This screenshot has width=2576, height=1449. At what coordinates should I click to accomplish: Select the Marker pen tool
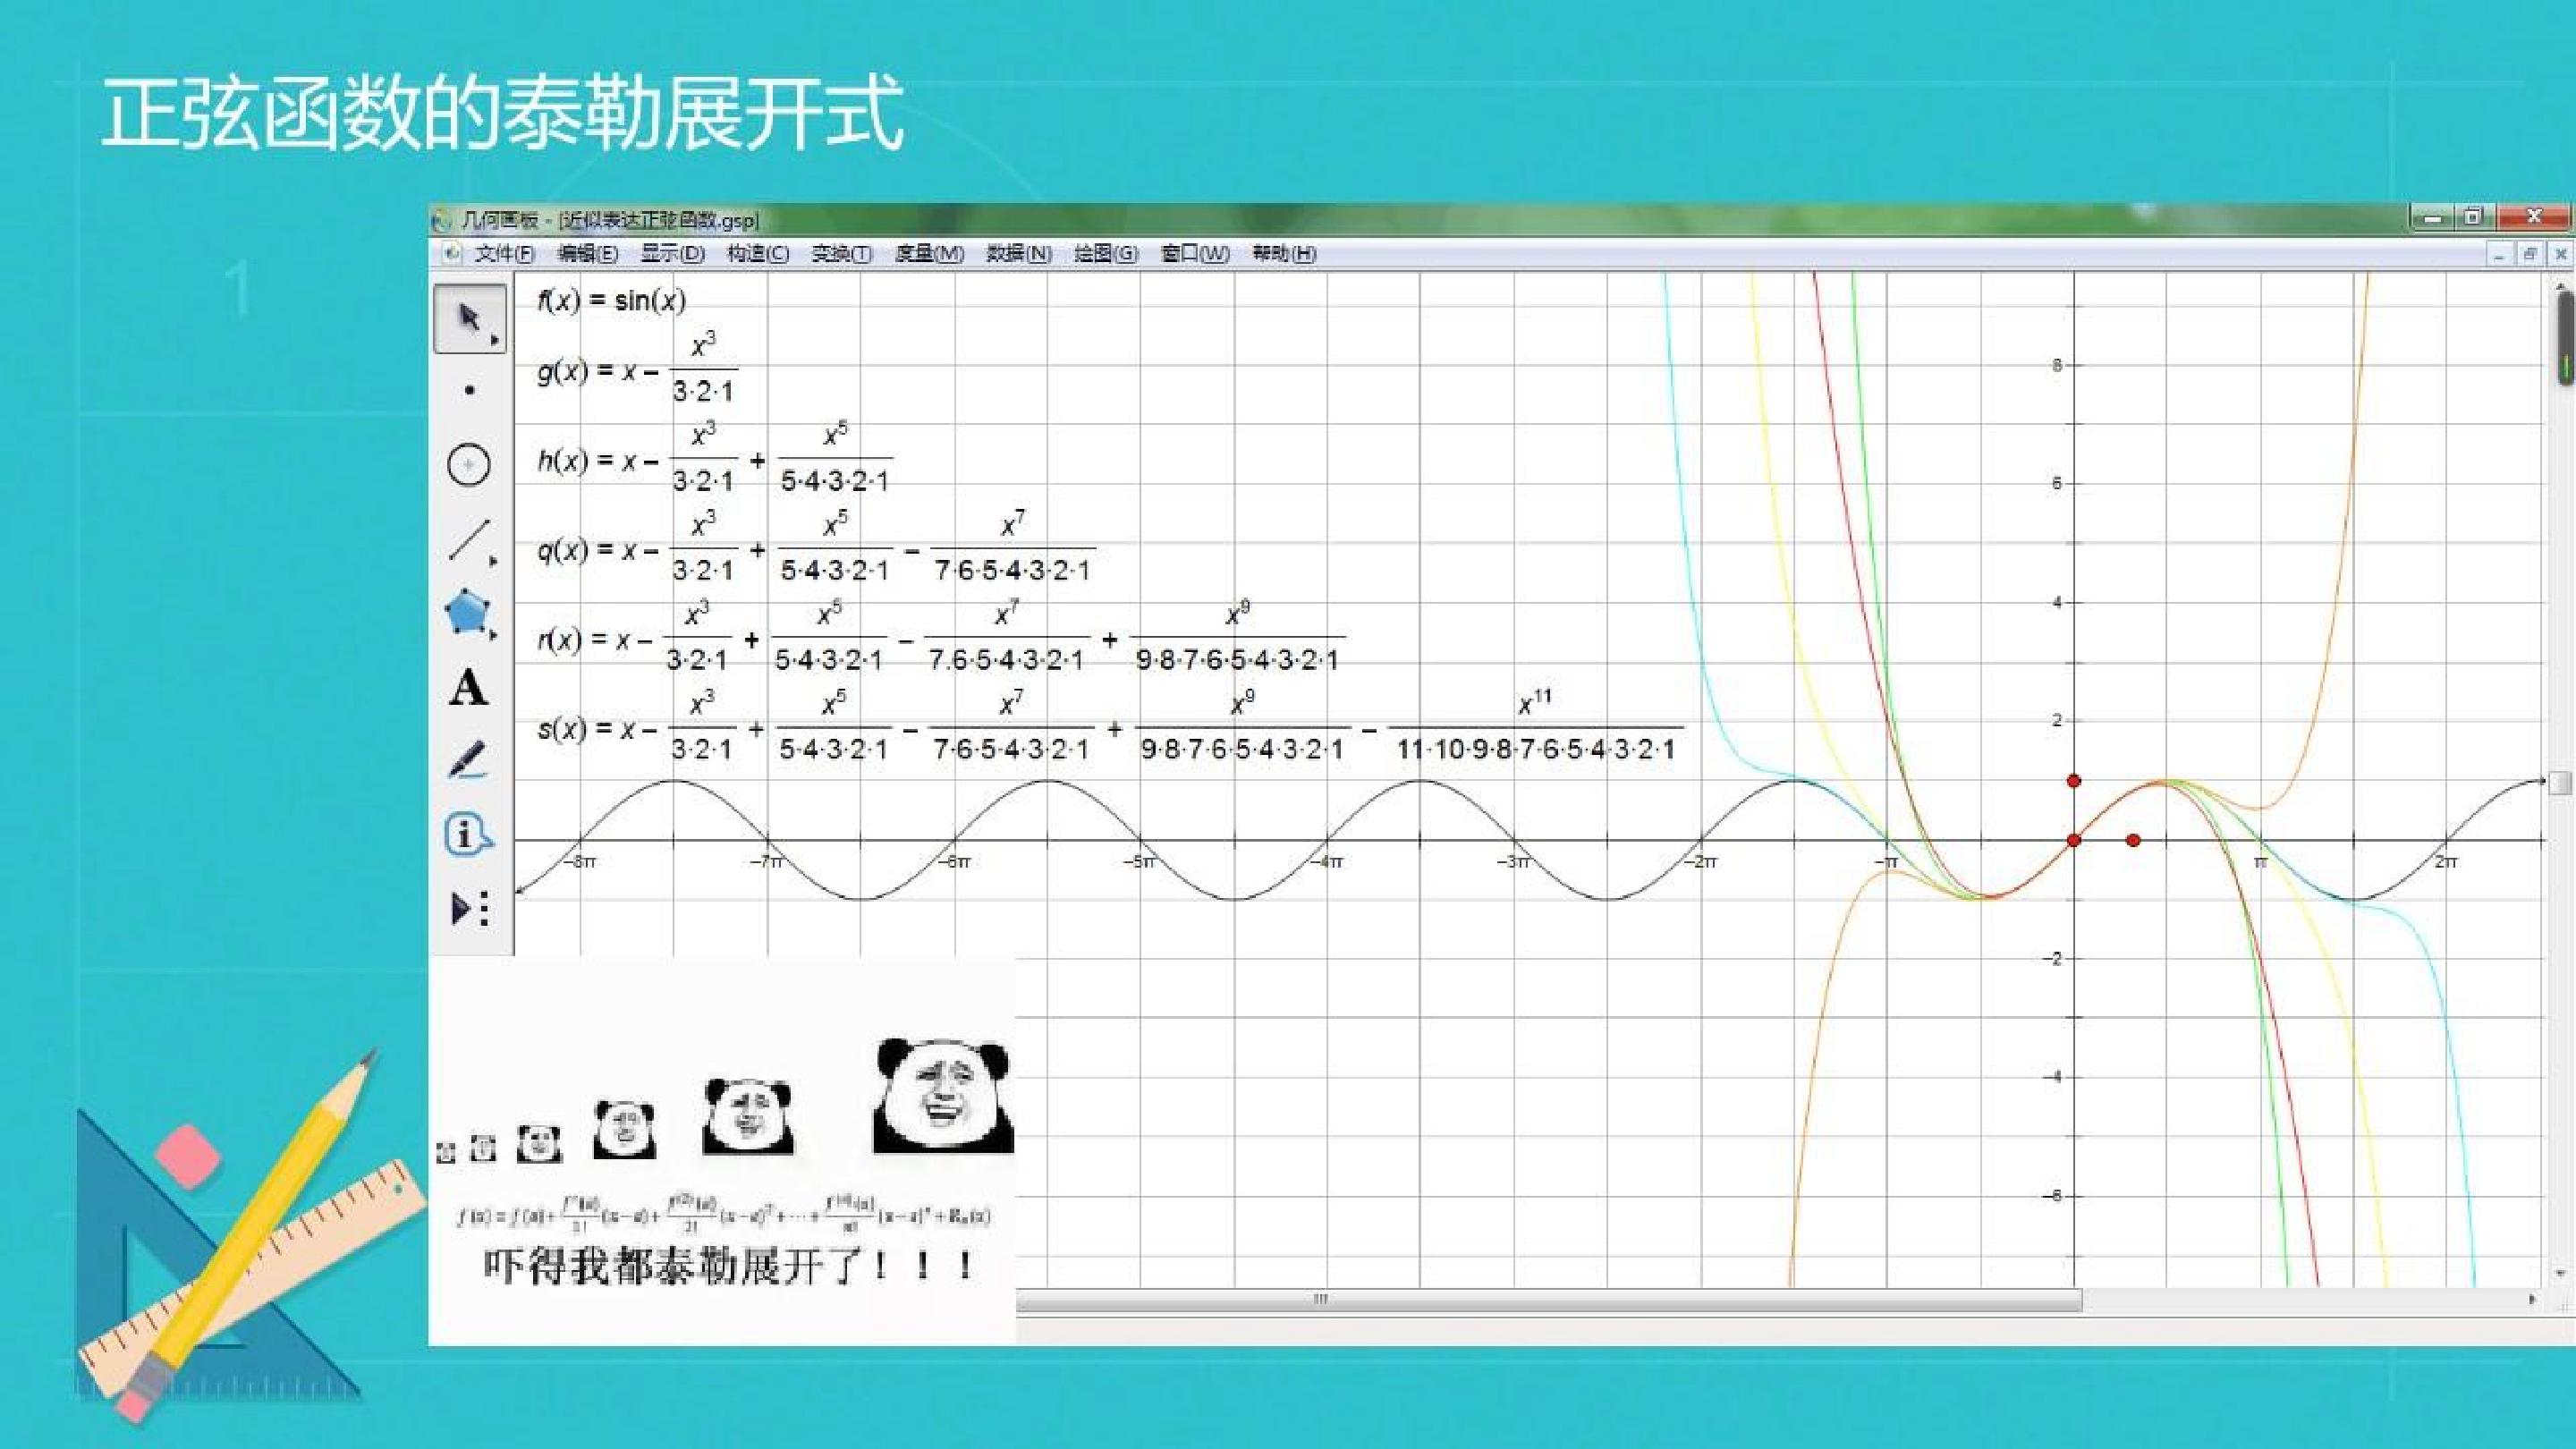coord(468,760)
